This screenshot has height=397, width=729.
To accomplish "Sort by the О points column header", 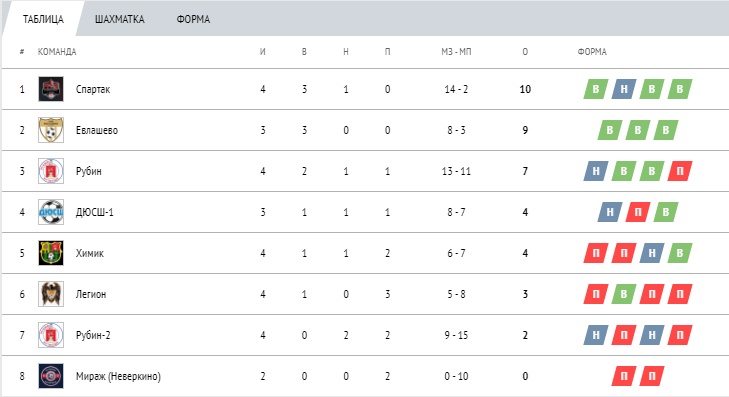I will tap(525, 52).
